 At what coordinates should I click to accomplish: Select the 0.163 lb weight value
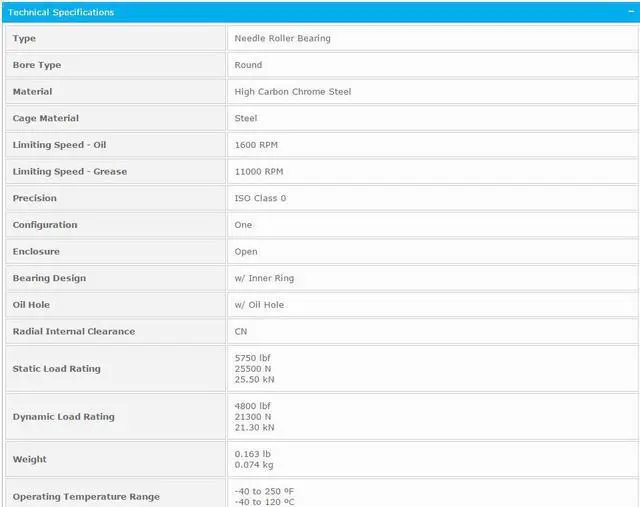[253, 454]
